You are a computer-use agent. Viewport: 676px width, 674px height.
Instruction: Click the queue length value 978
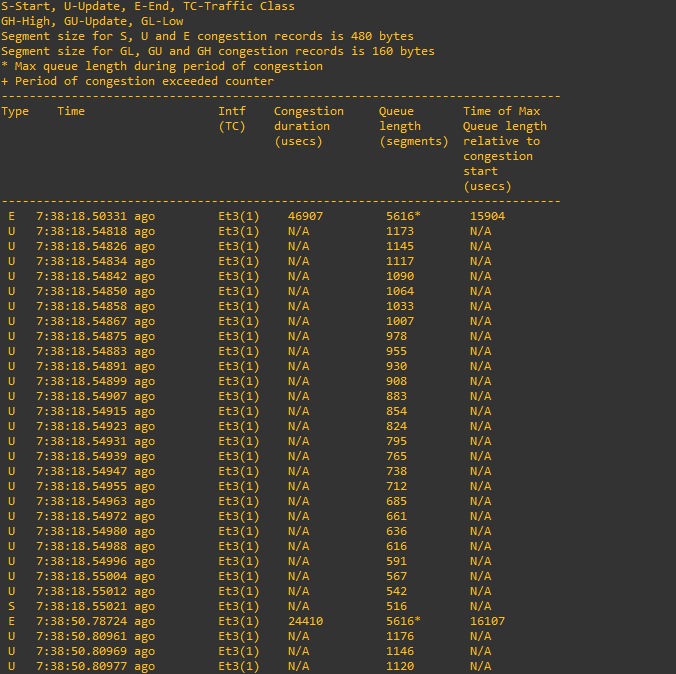tap(396, 336)
